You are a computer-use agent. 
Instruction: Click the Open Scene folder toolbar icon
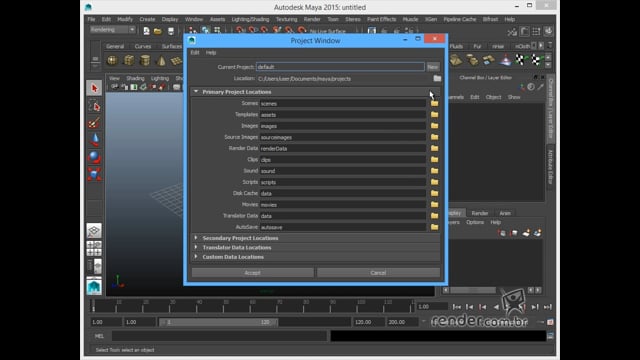(158, 31)
